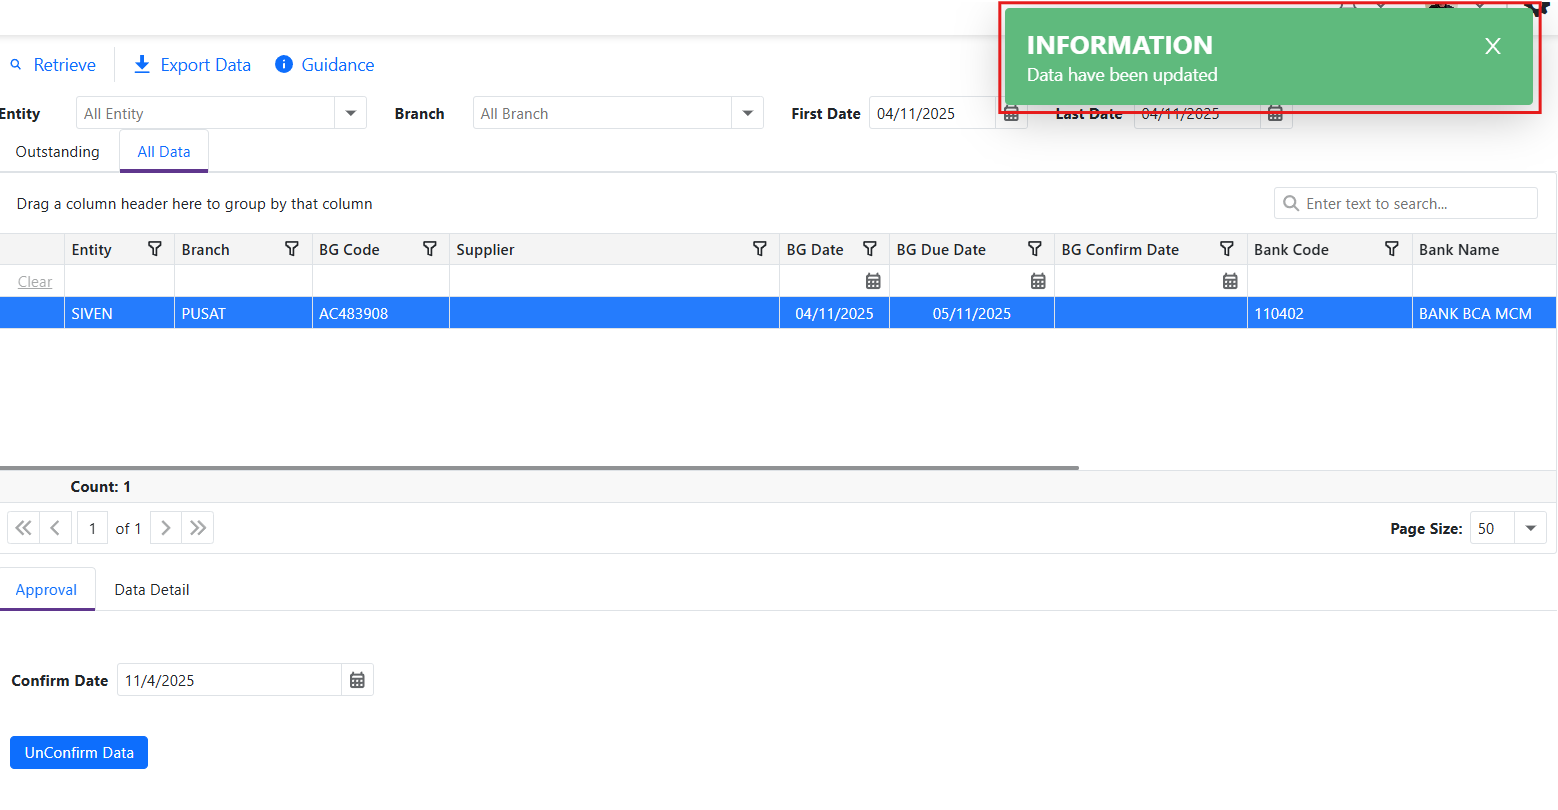Image resolution: width=1558 pixels, height=810 pixels.
Task: Open the Guidance info icon
Action: click(x=284, y=65)
